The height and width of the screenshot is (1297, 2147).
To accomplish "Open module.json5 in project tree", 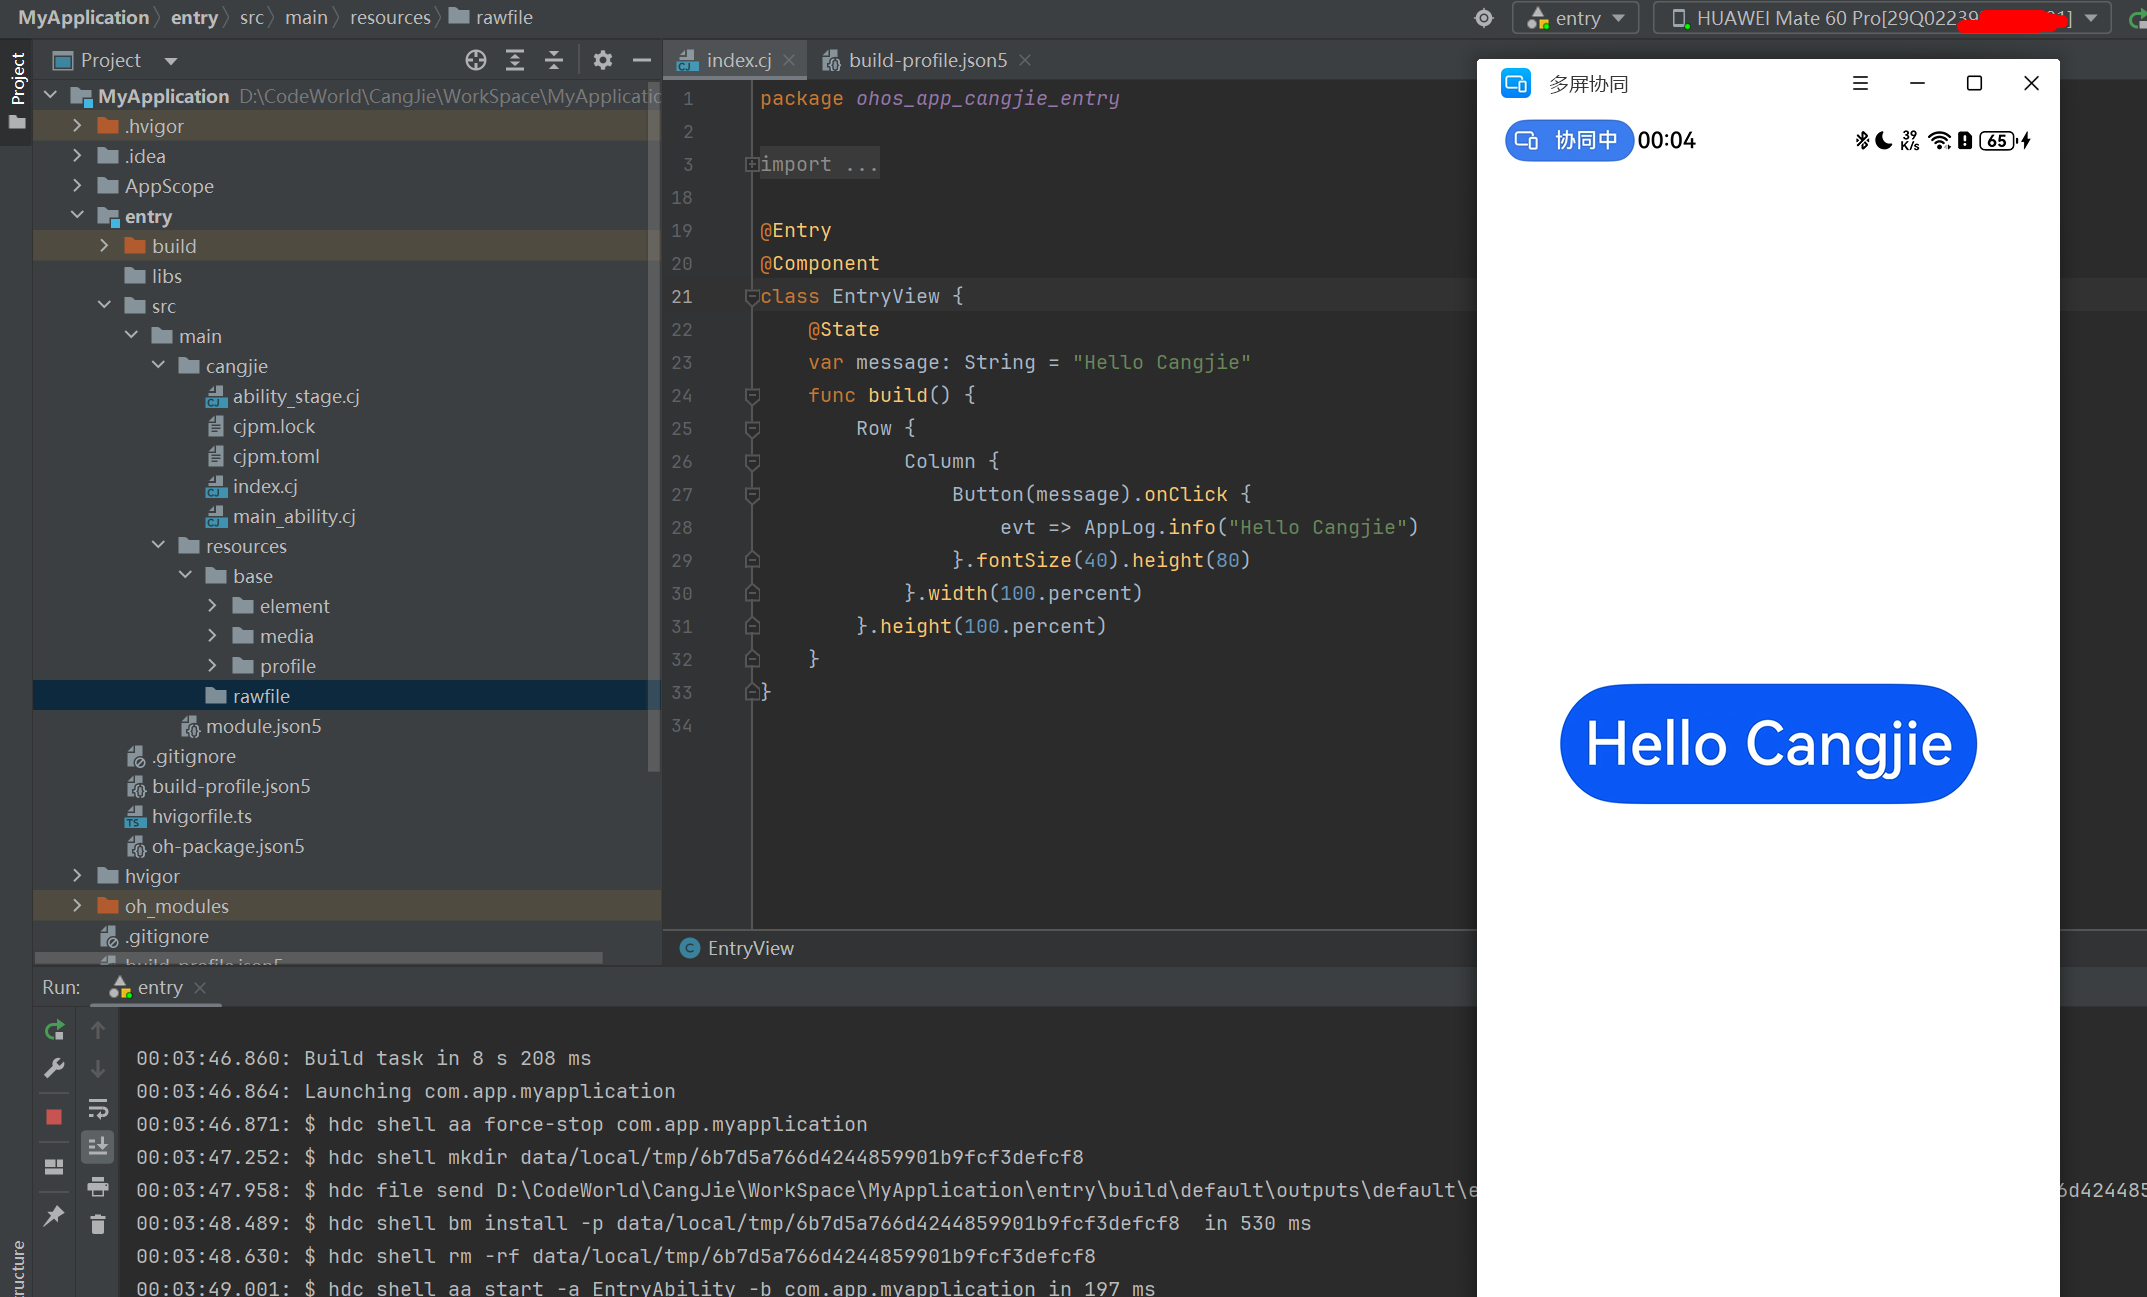I will [x=263, y=726].
